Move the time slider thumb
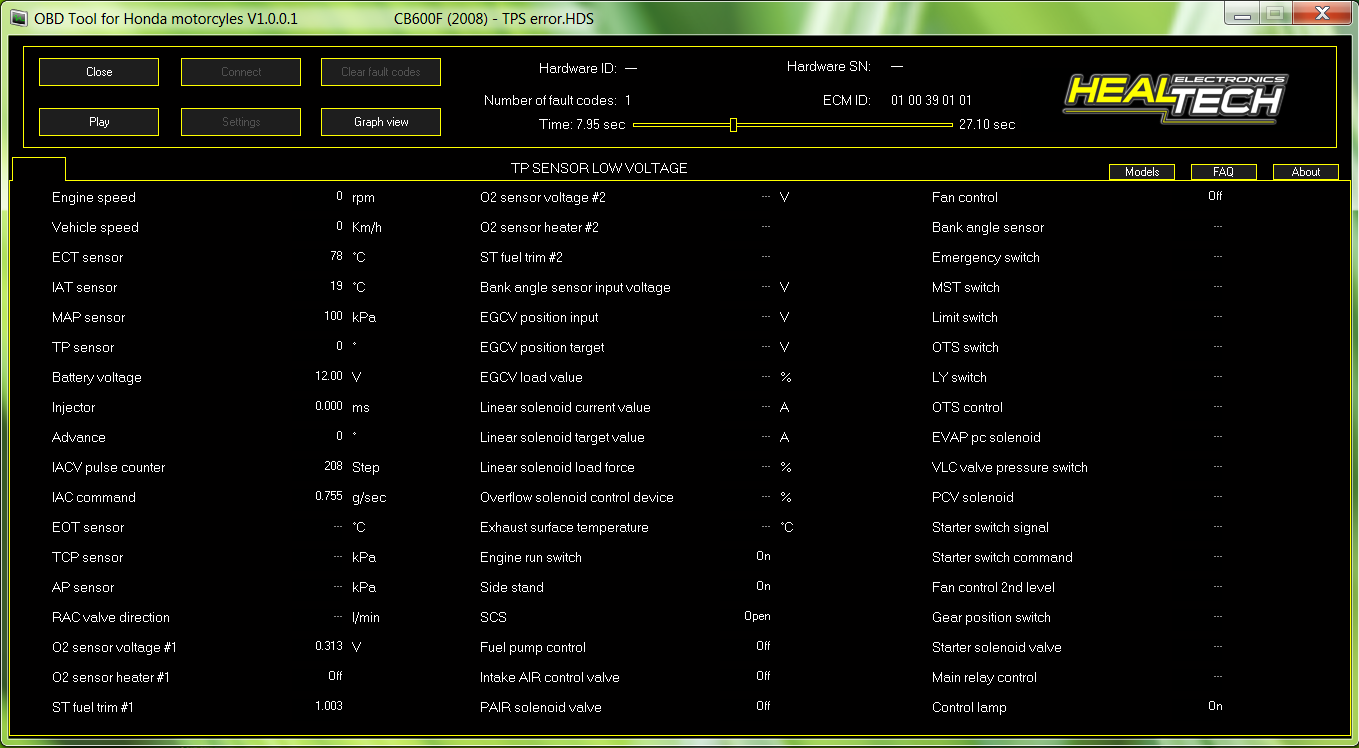The height and width of the screenshot is (748, 1359). point(734,125)
